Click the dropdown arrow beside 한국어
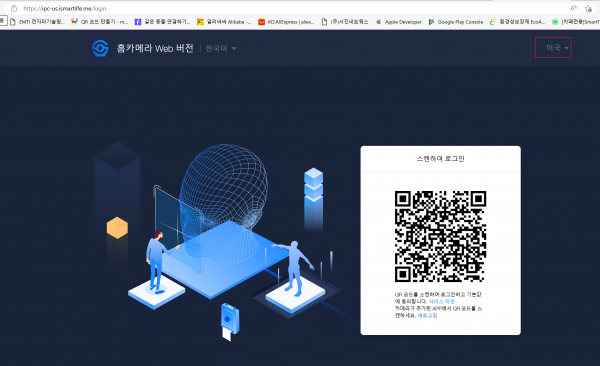The height and width of the screenshot is (366, 600). point(234,49)
